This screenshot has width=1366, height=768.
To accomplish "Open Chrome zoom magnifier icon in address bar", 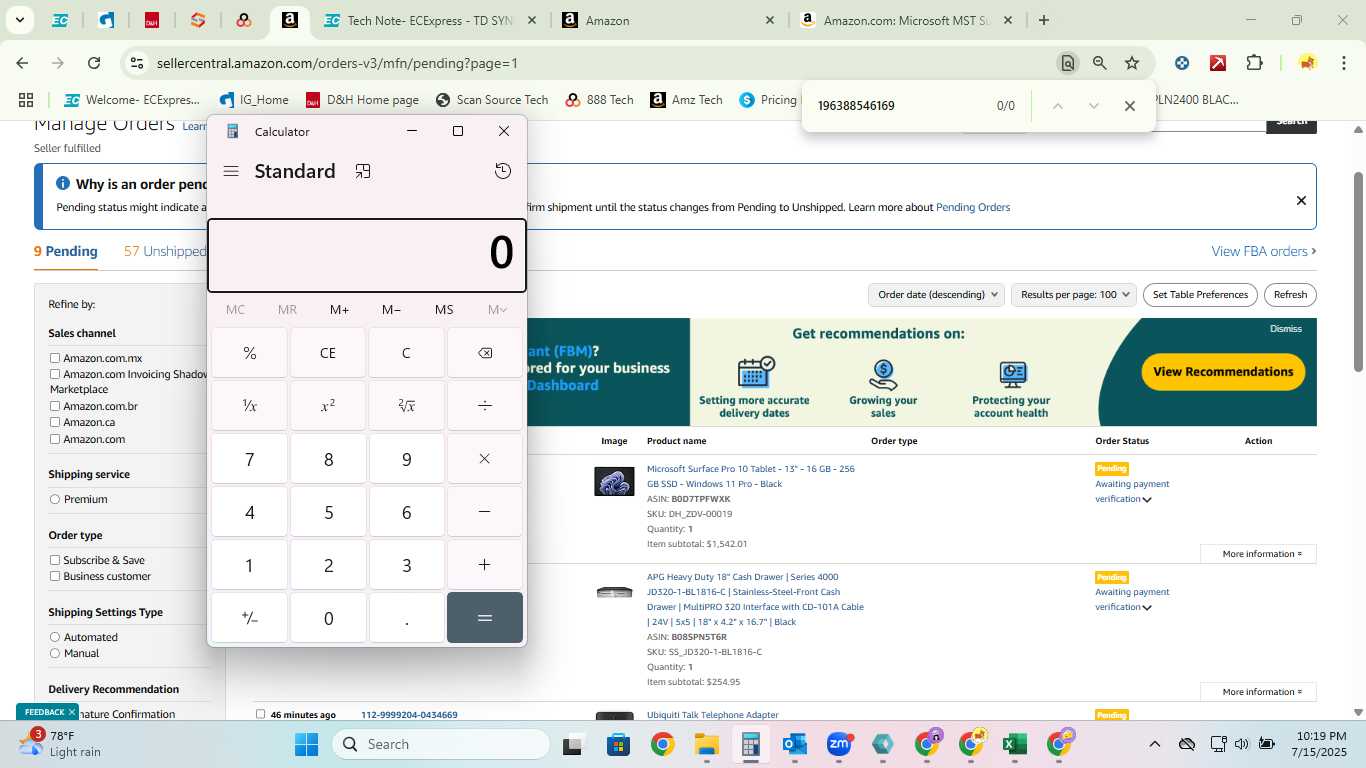I will [x=1100, y=63].
